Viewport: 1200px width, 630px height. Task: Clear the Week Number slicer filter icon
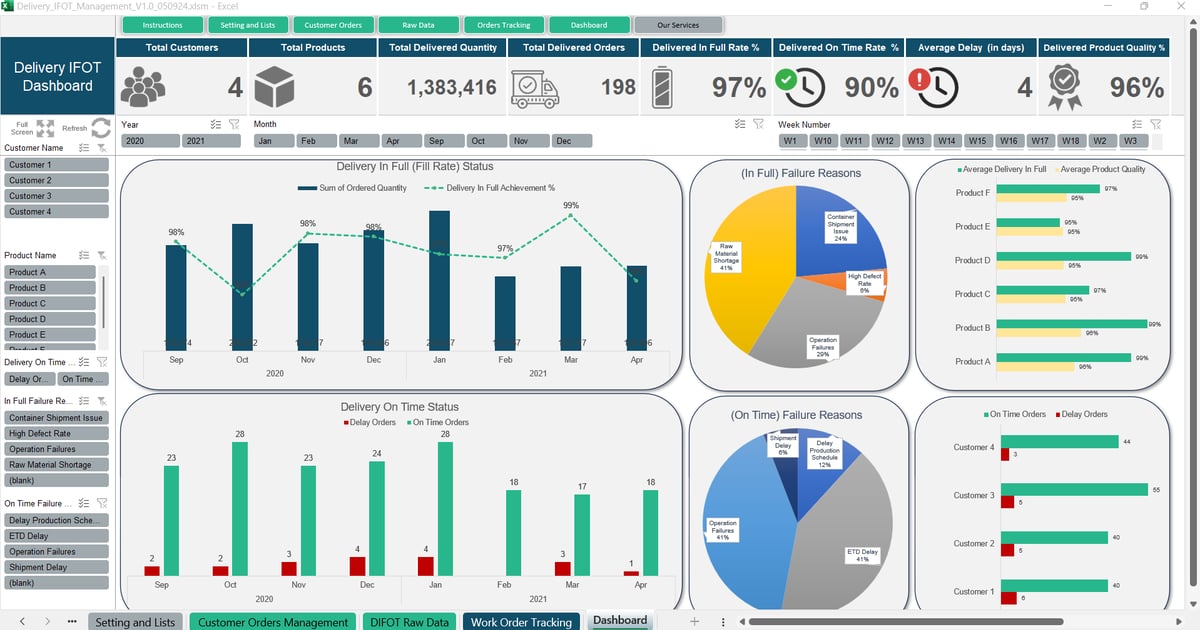[x=1155, y=124]
